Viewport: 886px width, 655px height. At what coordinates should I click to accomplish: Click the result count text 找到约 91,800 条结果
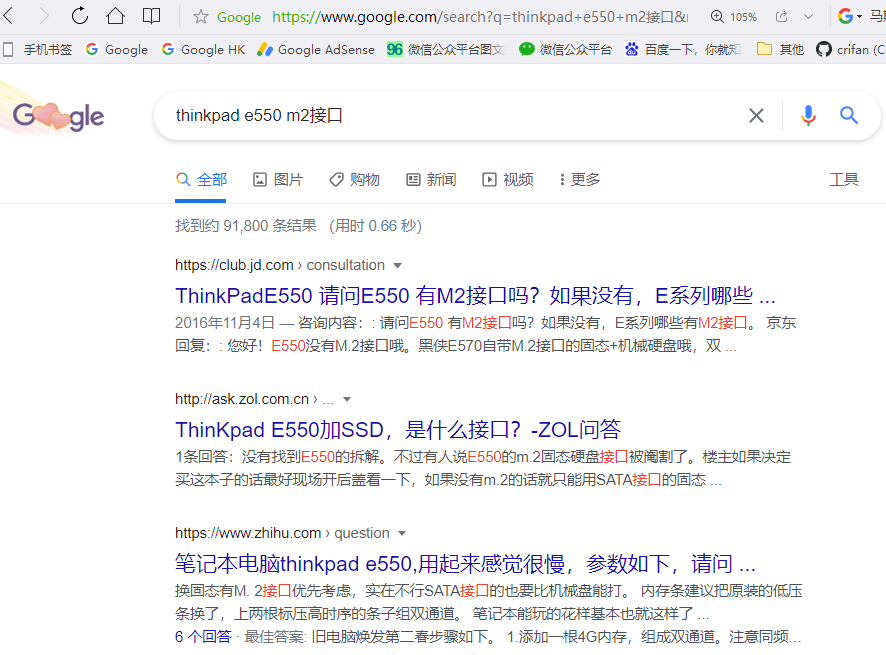pyautogui.click(x=246, y=226)
